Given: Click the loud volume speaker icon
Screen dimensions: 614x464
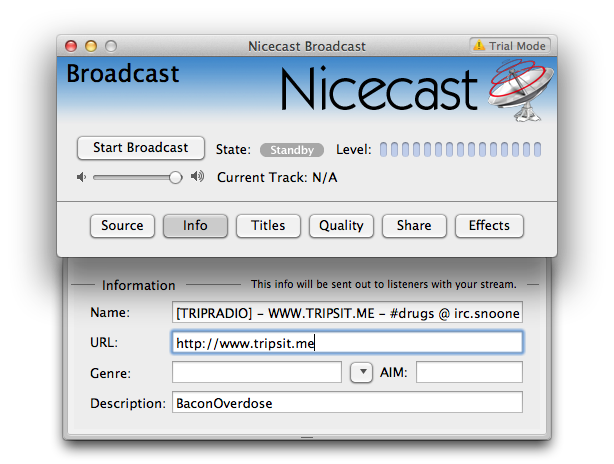Looking at the screenshot, I should tap(197, 177).
